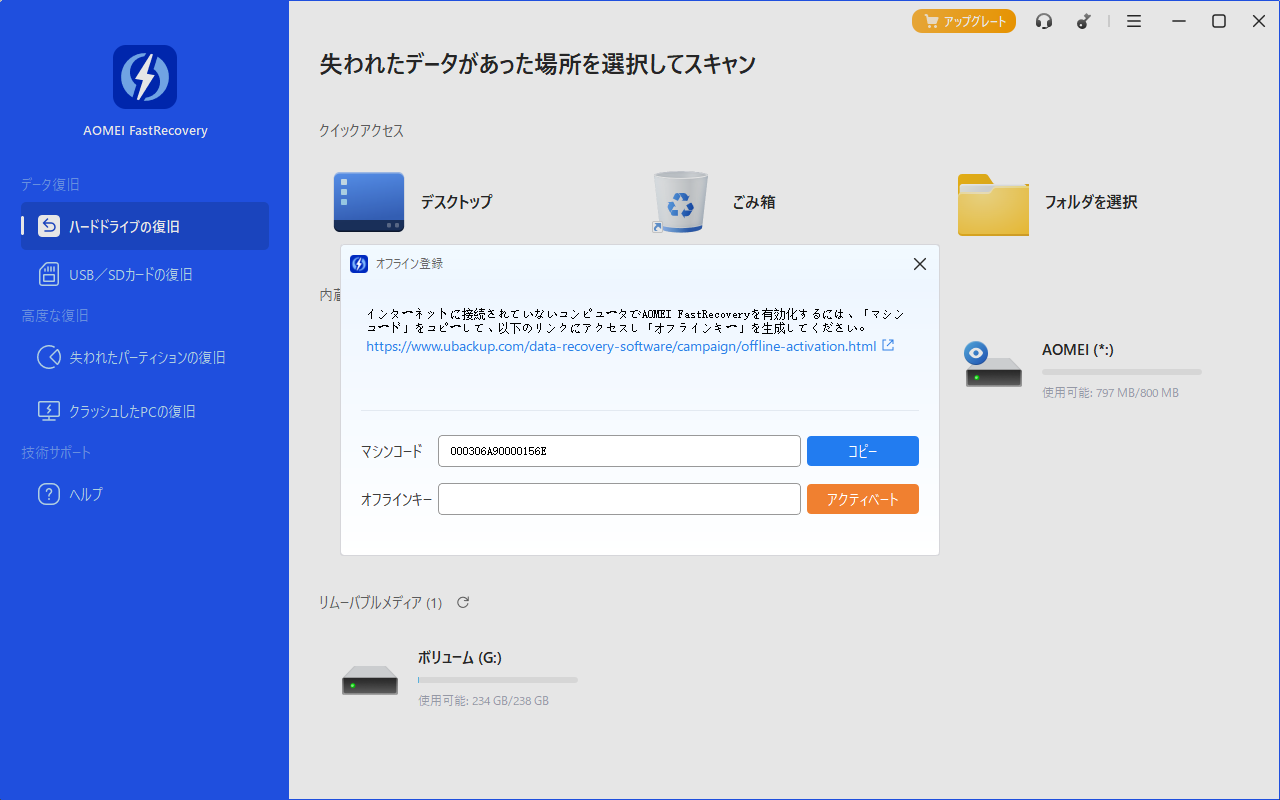Image resolution: width=1280 pixels, height=800 pixels.
Task: Refresh the リムーバブルメディア list
Action: click(463, 602)
